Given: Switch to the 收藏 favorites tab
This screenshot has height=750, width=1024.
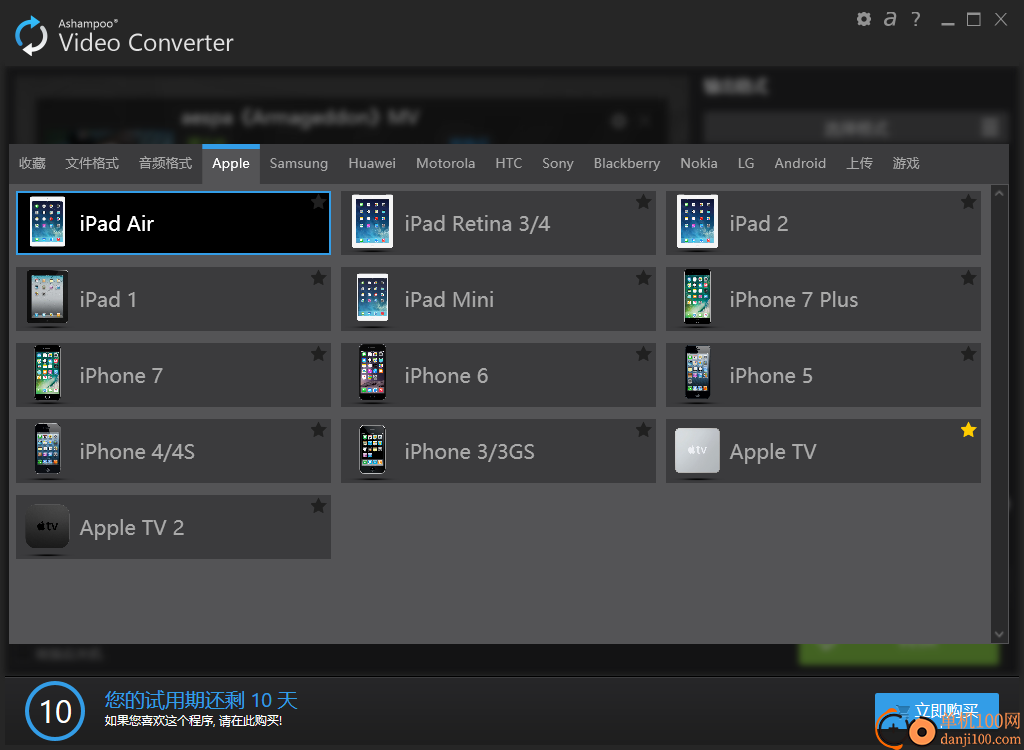Looking at the screenshot, I should pyautogui.click(x=32, y=163).
